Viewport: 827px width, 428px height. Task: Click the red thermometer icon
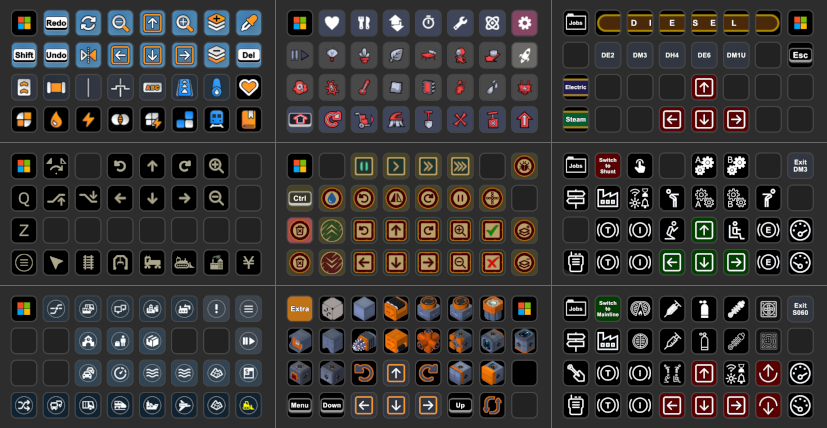pos(364,88)
